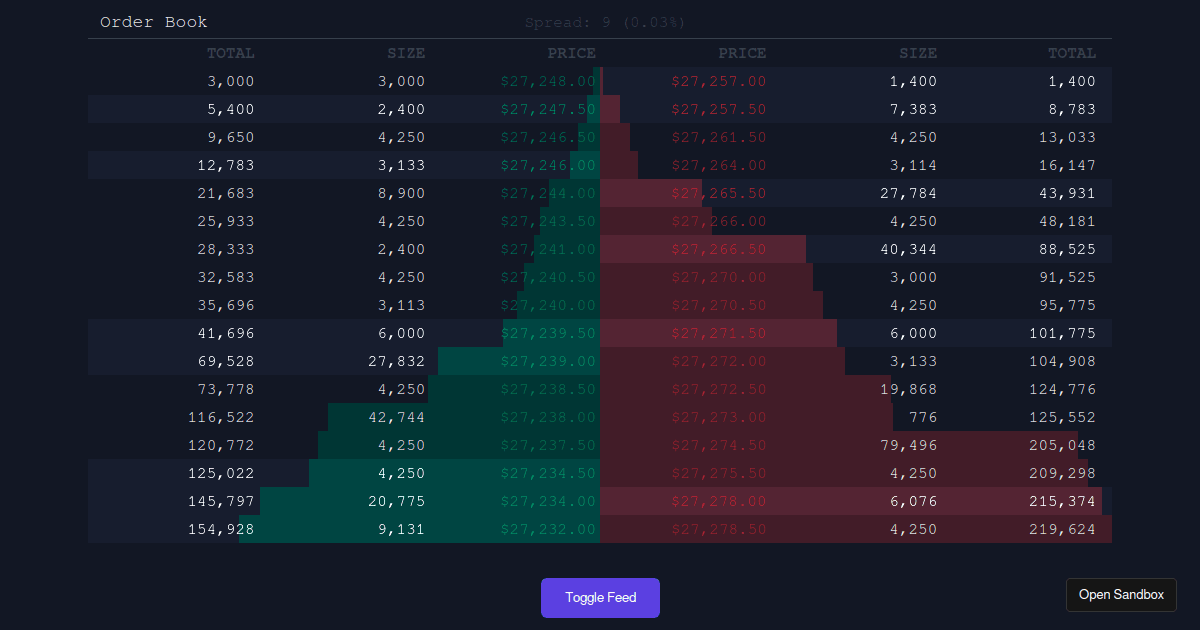
Task: Click bid size 42,744
Action: click(x=397, y=417)
